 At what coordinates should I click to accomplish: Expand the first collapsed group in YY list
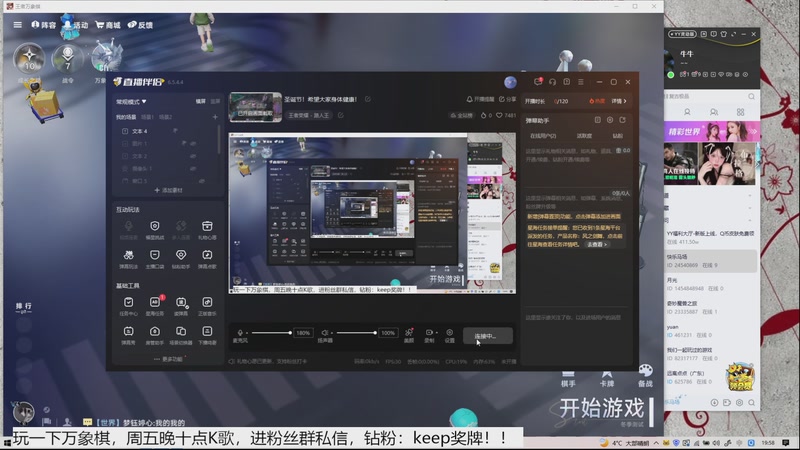pyautogui.click(x=749, y=195)
